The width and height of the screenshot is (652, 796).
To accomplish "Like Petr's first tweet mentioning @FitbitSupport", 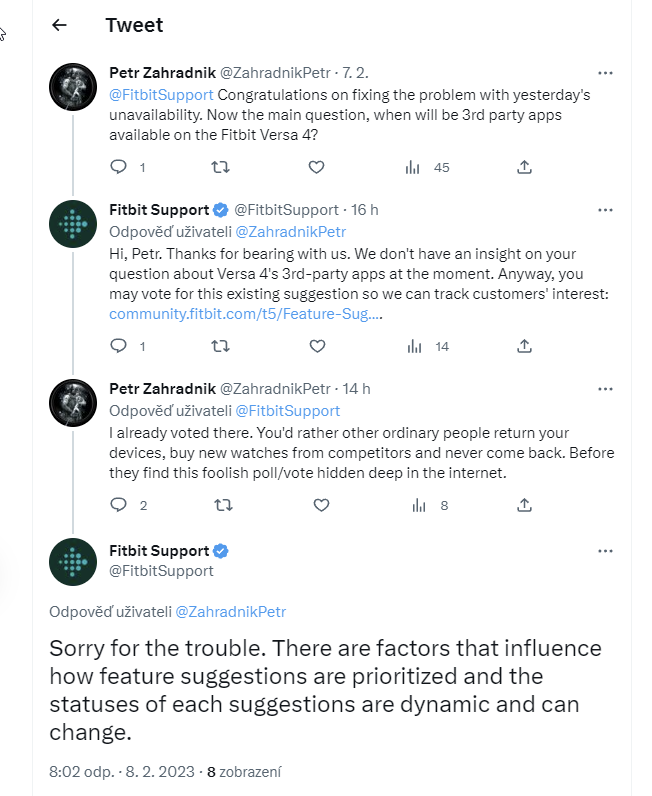I will (x=316, y=167).
